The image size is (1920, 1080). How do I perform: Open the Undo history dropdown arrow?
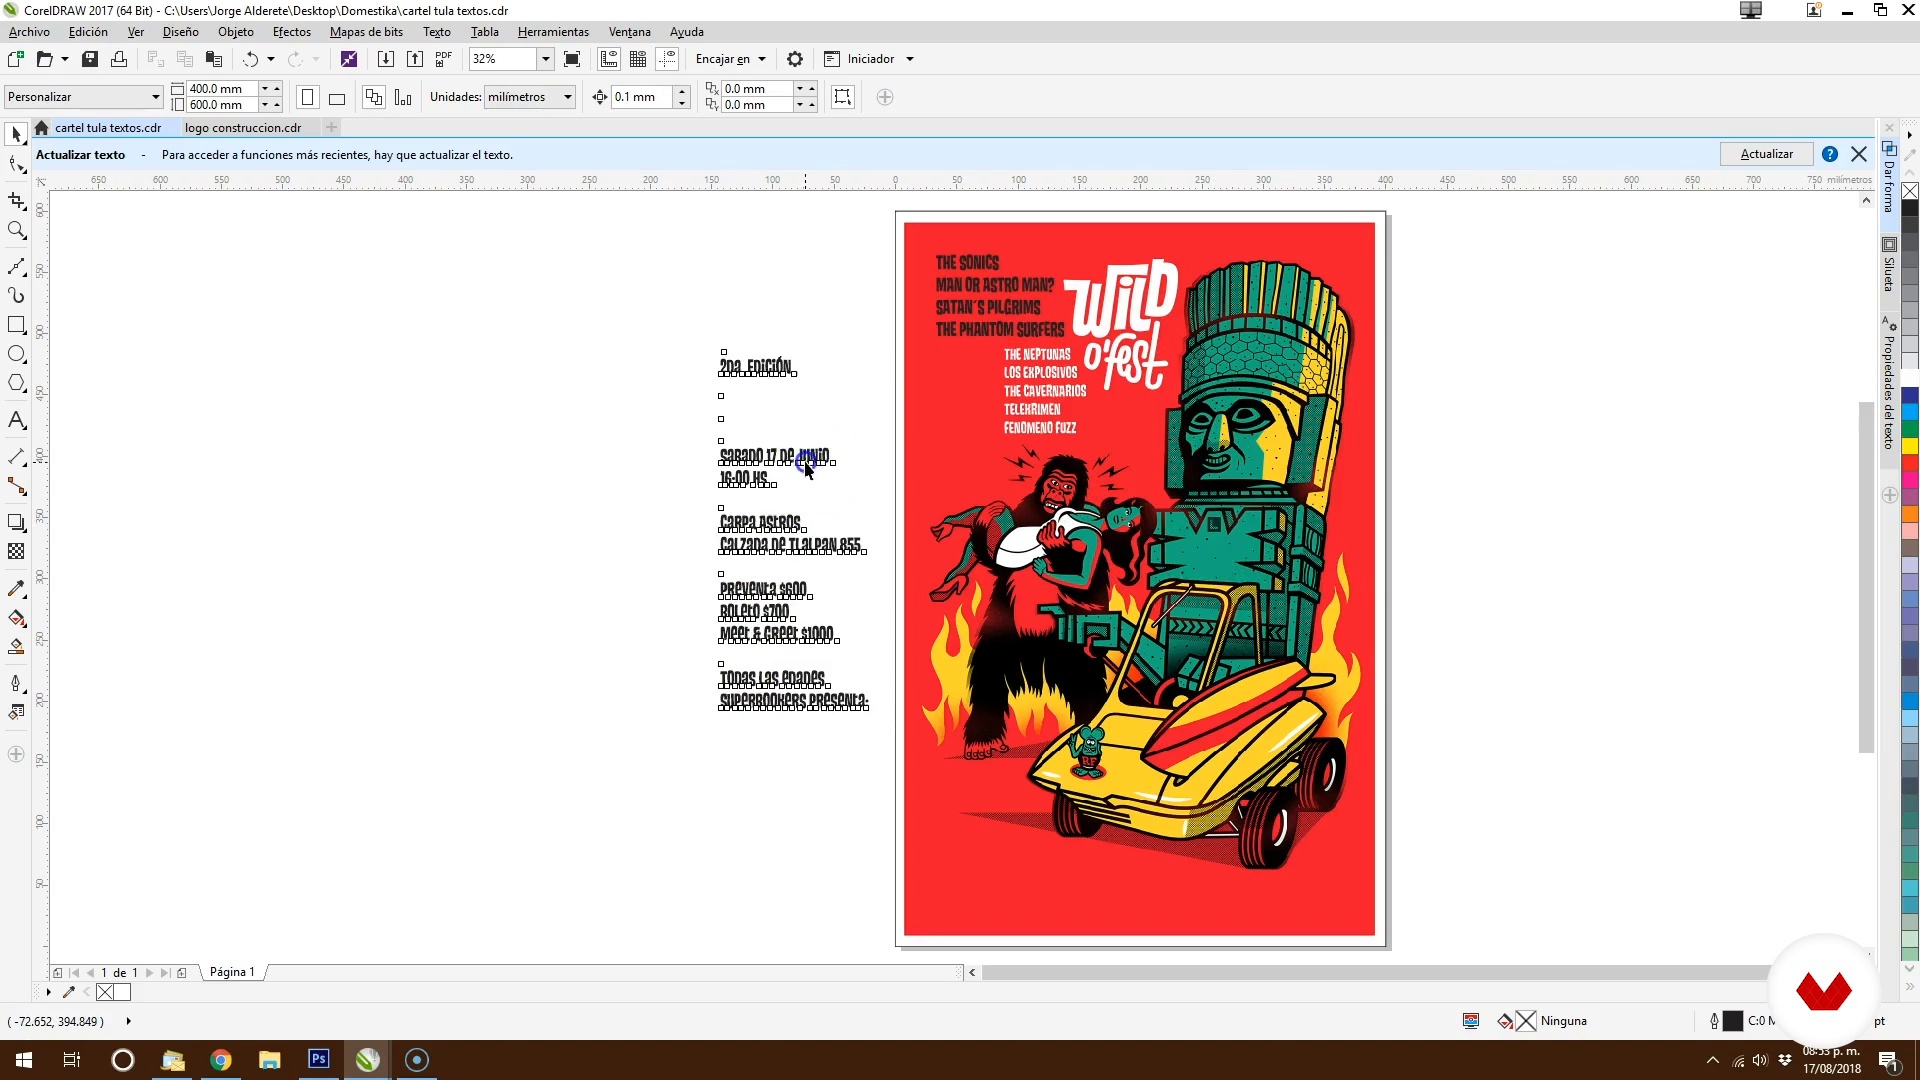[x=271, y=59]
